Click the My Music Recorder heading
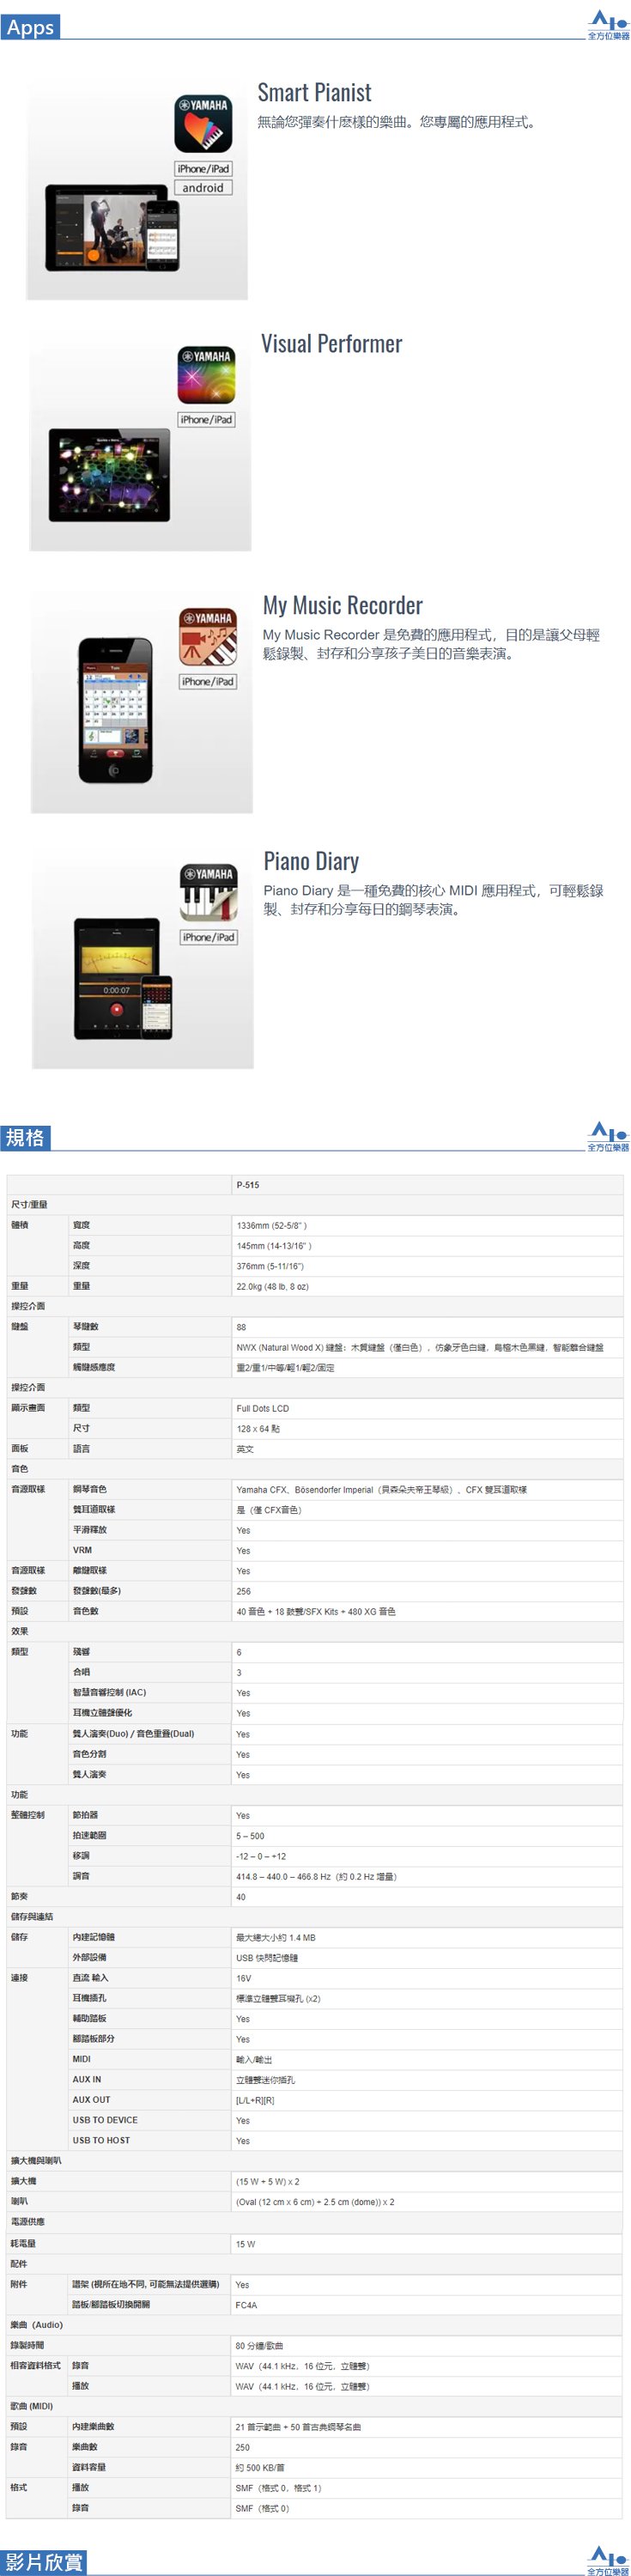This screenshot has height=2576, width=631. (x=343, y=606)
